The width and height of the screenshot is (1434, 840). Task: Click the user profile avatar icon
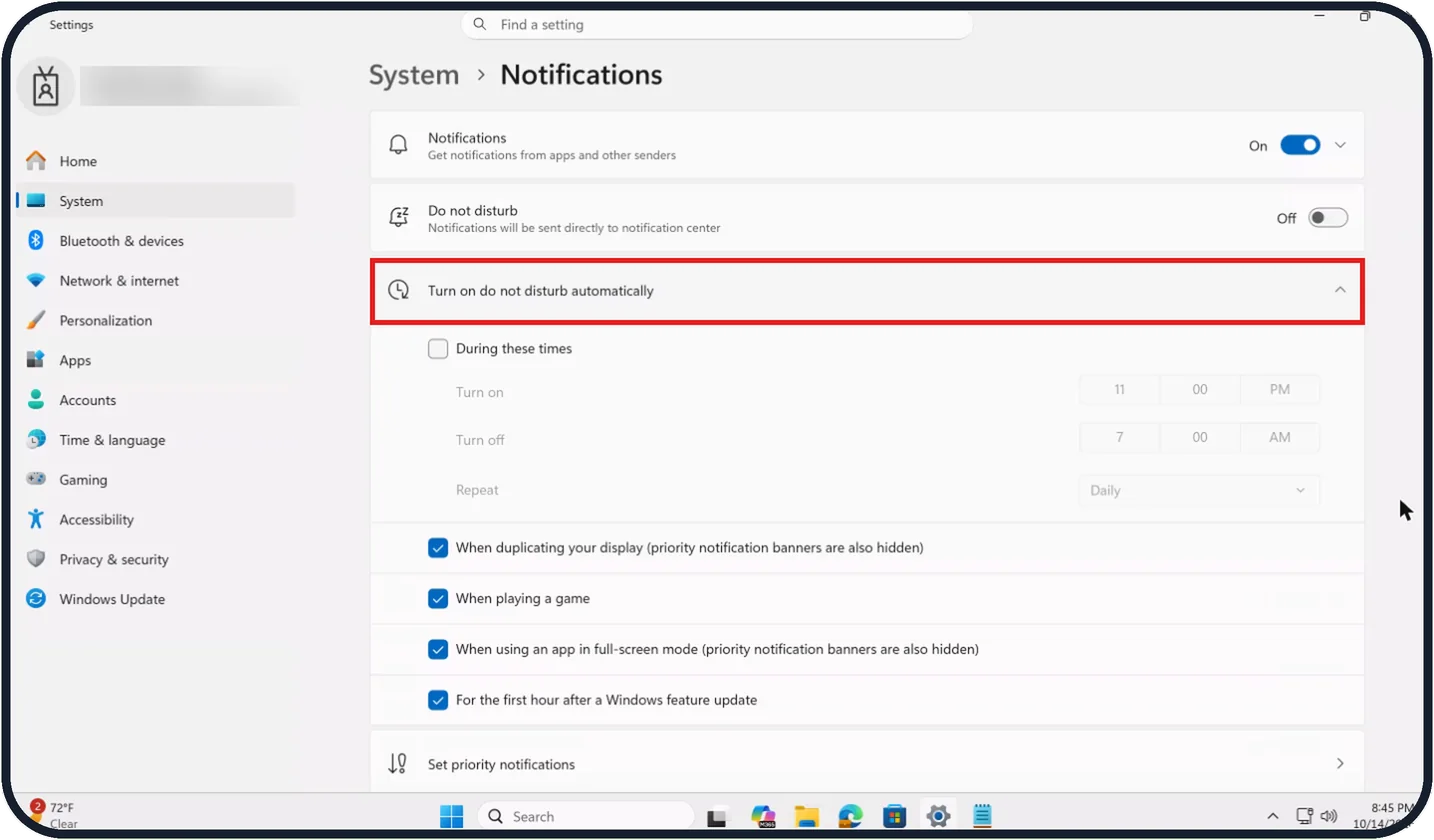[45, 86]
